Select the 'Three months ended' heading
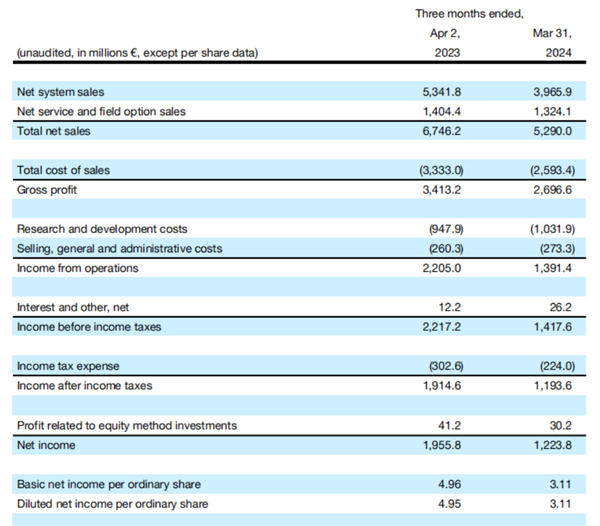This screenshot has height=526, width=600. (x=469, y=13)
